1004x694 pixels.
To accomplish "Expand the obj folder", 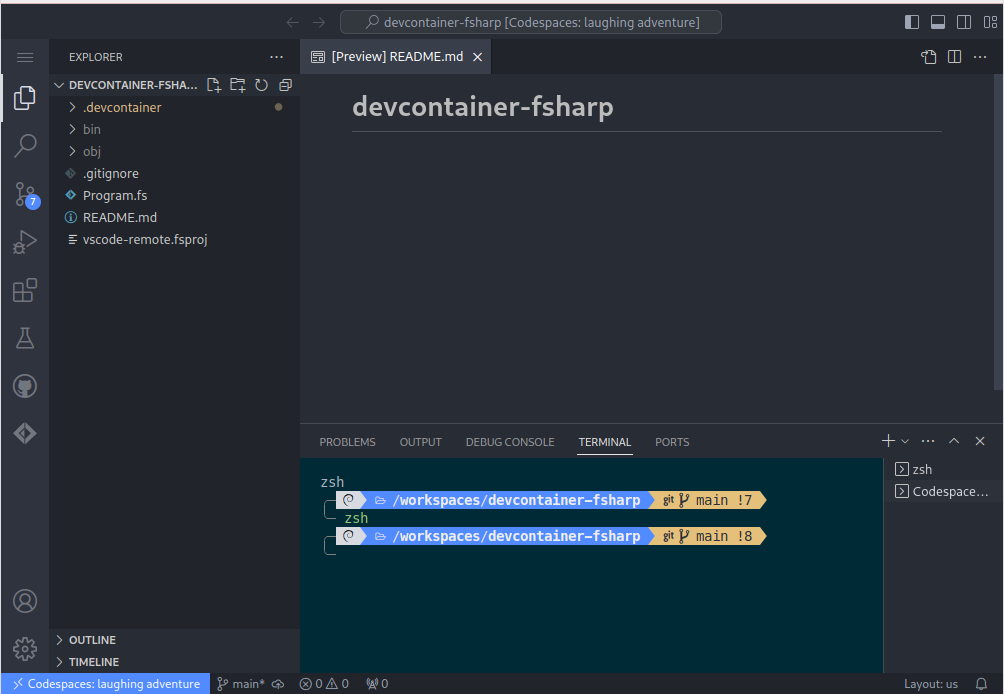I will (174, 152).
